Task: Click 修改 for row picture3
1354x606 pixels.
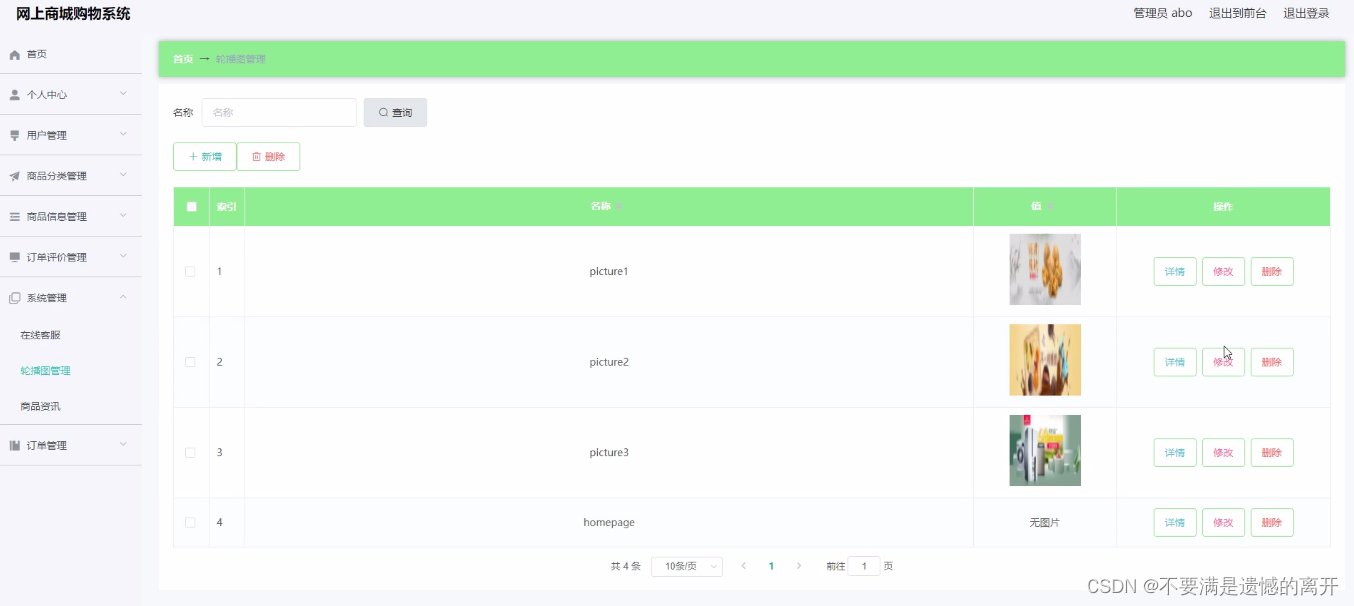Action: tap(1223, 453)
